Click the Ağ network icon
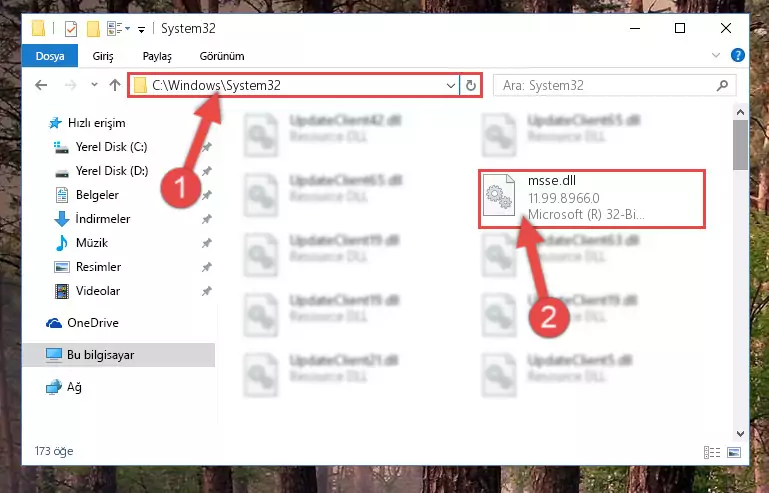 click(x=54, y=387)
